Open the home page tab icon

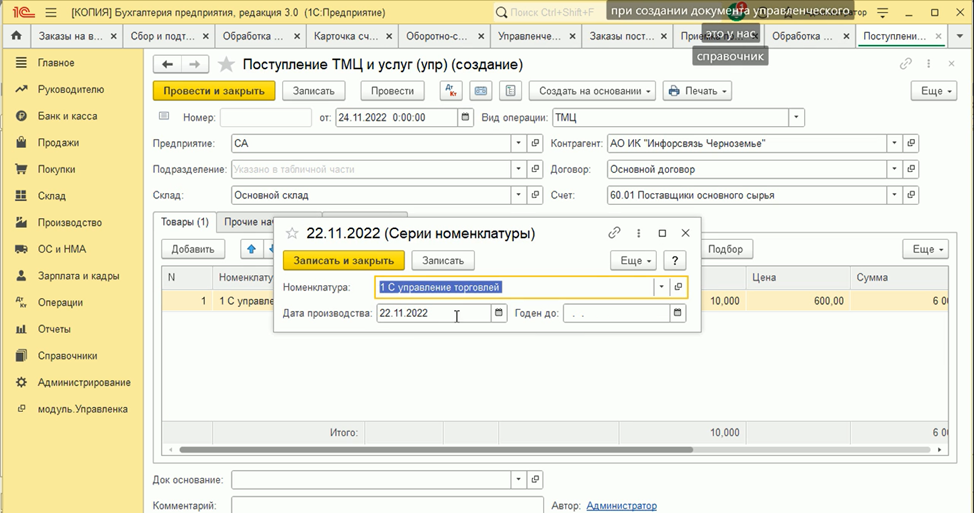[16, 36]
